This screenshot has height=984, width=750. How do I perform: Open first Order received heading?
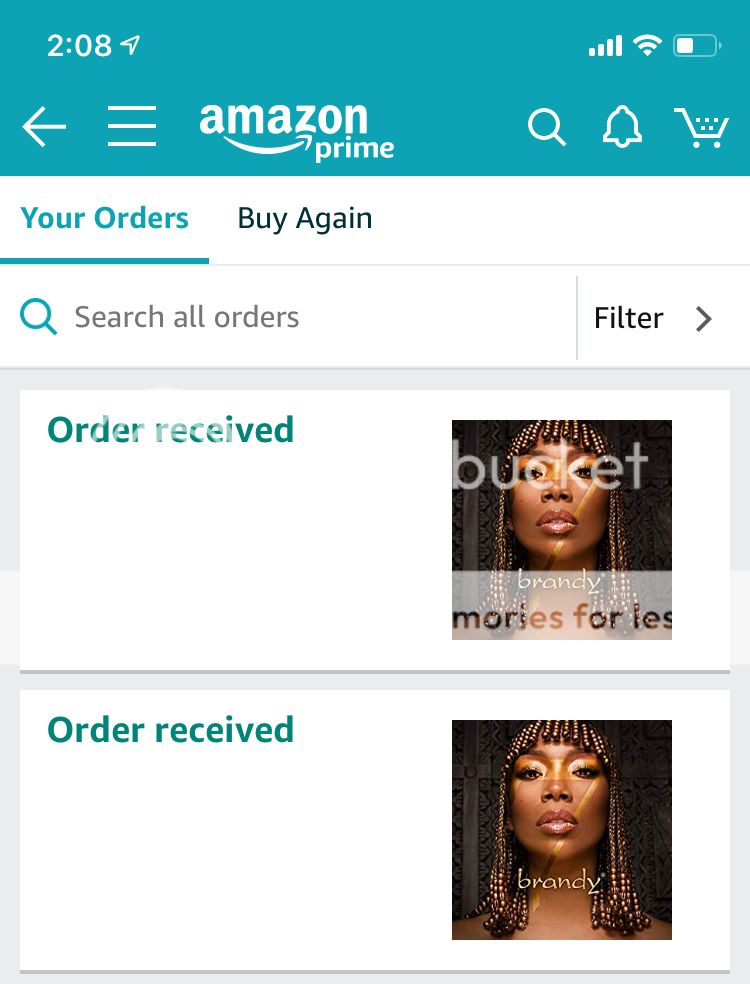[x=171, y=430]
